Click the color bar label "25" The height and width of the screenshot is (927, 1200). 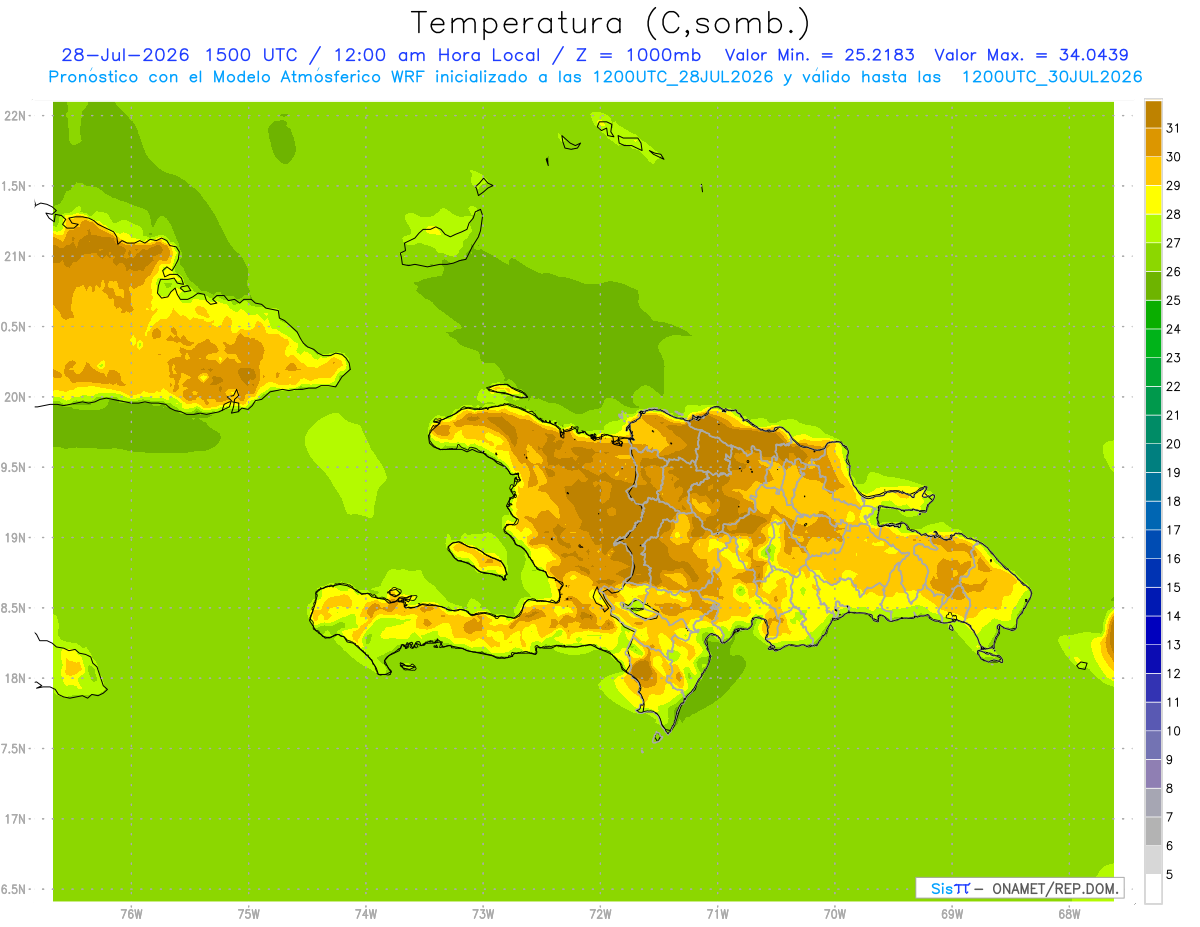point(1173,300)
